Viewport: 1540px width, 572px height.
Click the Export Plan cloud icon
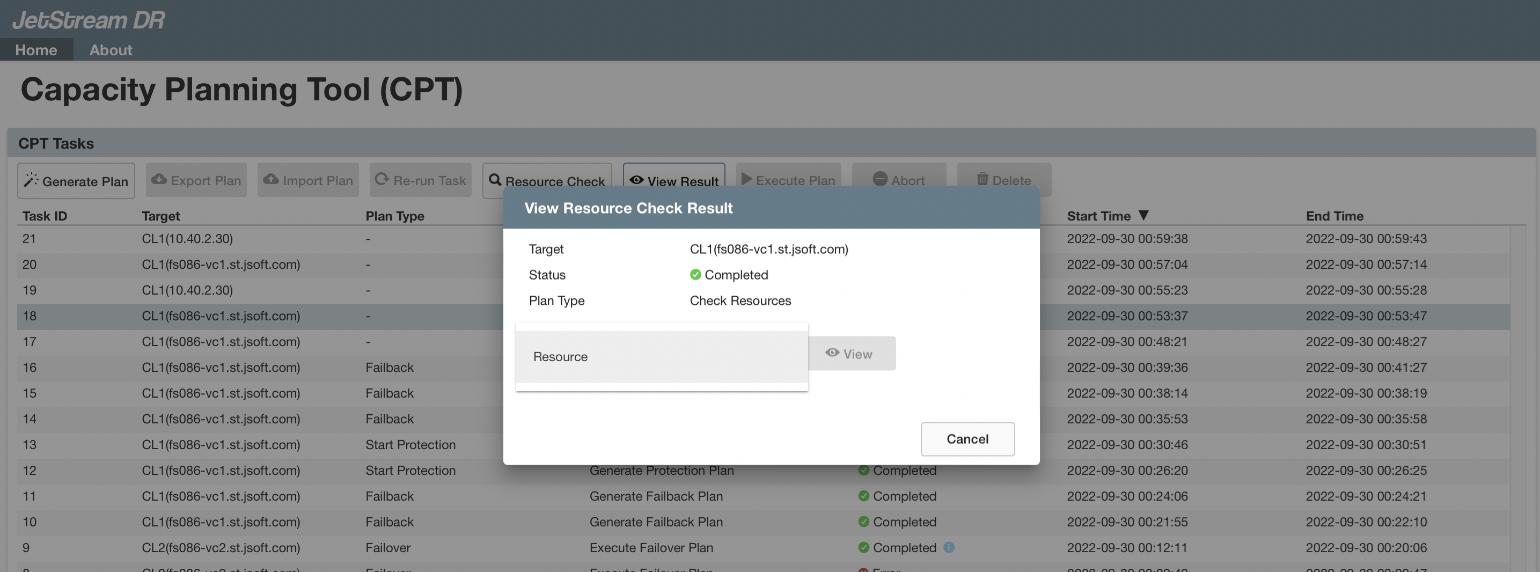pyautogui.click(x=159, y=180)
